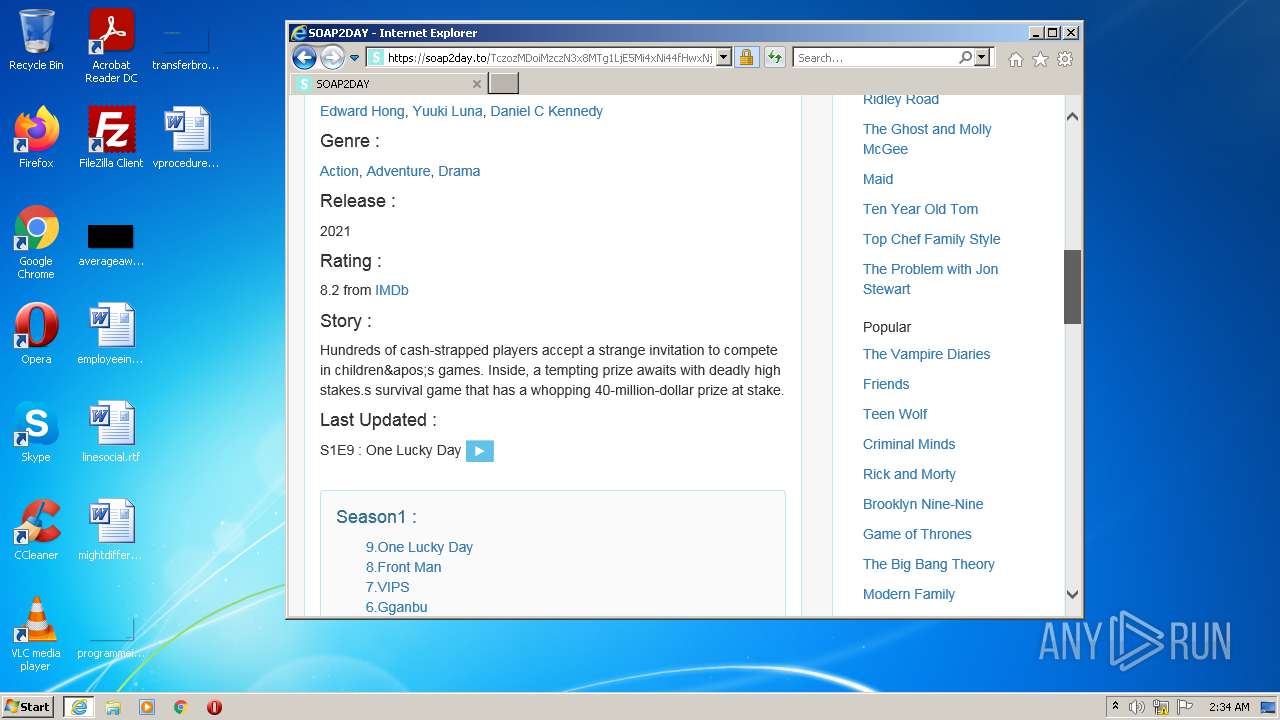Click the Drama genre link
This screenshot has height=720, width=1280.
click(x=459, y=171)
